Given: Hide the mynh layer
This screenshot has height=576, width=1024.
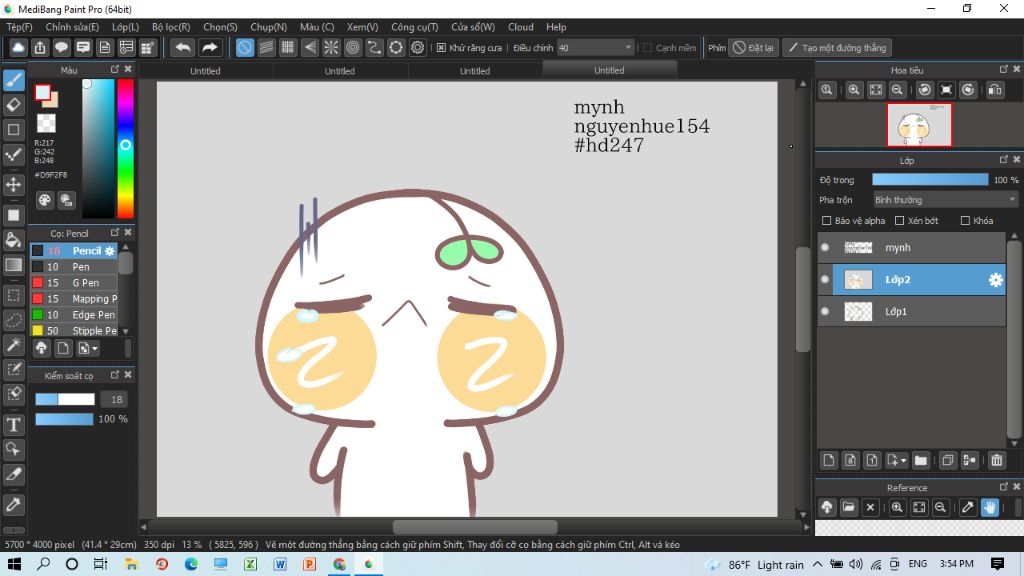Looking at the screenshot, I should (x=825, y=248).
